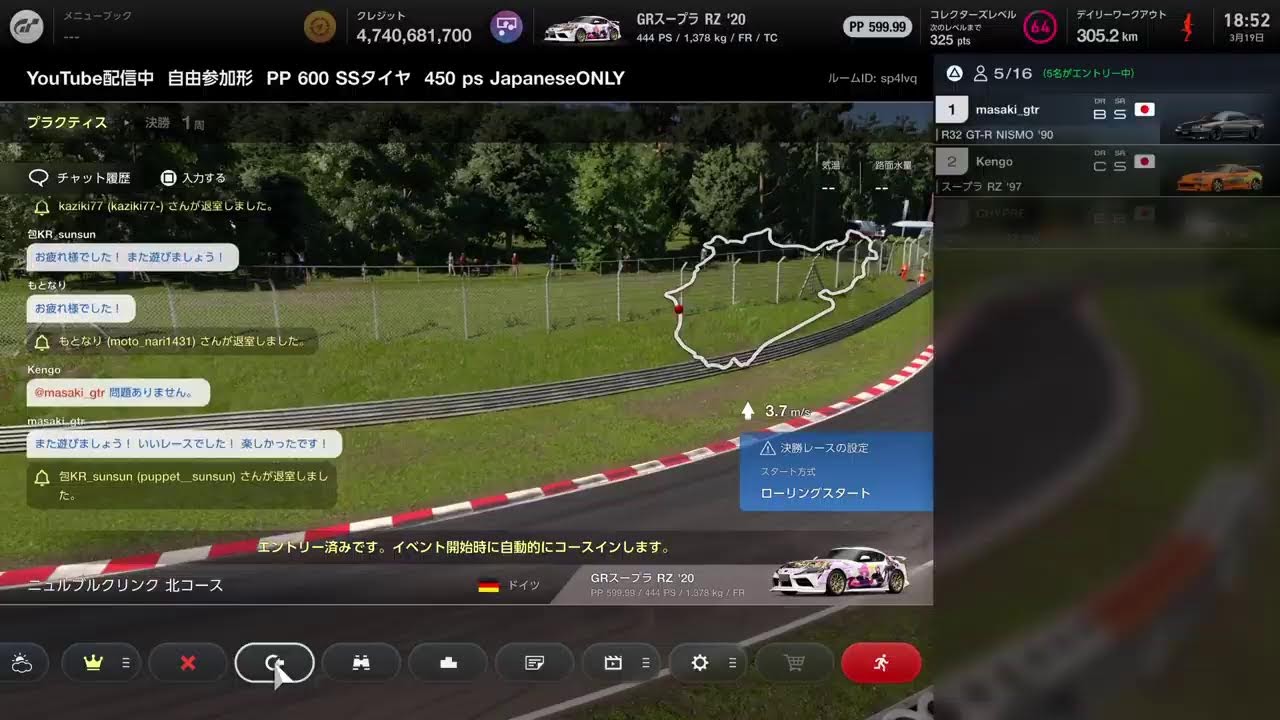
Task: Click the 18:52 clock
Action: [x=1246, y=20]
